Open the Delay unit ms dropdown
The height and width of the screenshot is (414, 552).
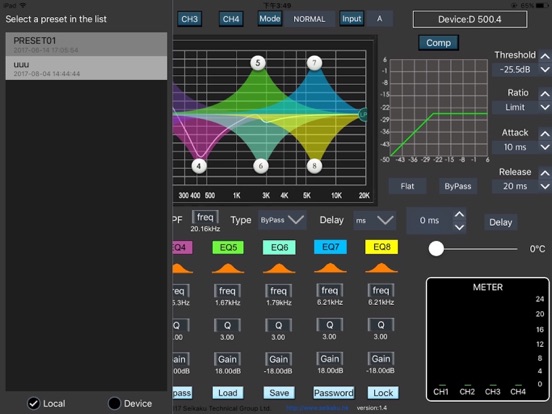(x=375, y=221)
